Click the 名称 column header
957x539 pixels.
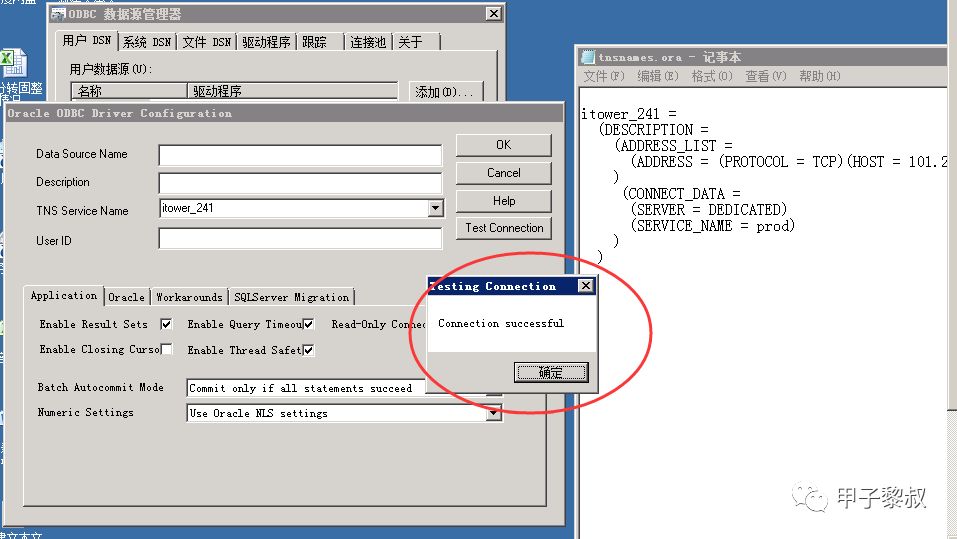click(129, 91)
